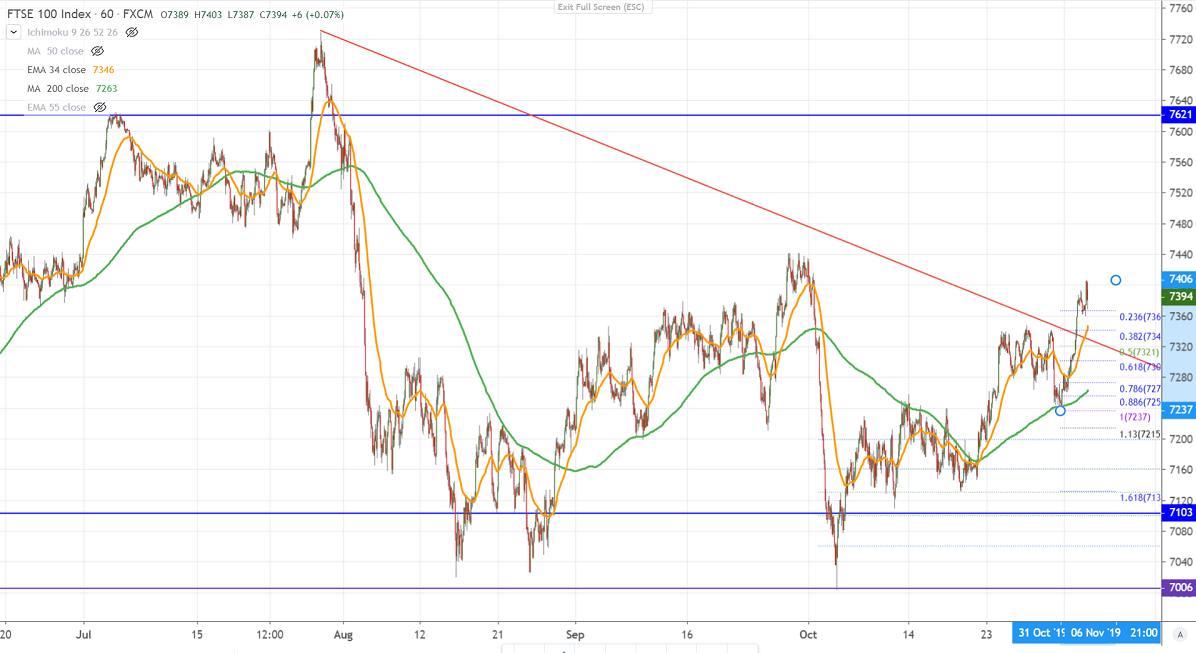Click the O7389 open price value
The image size is (1196, 653).
tap(175, 14)
